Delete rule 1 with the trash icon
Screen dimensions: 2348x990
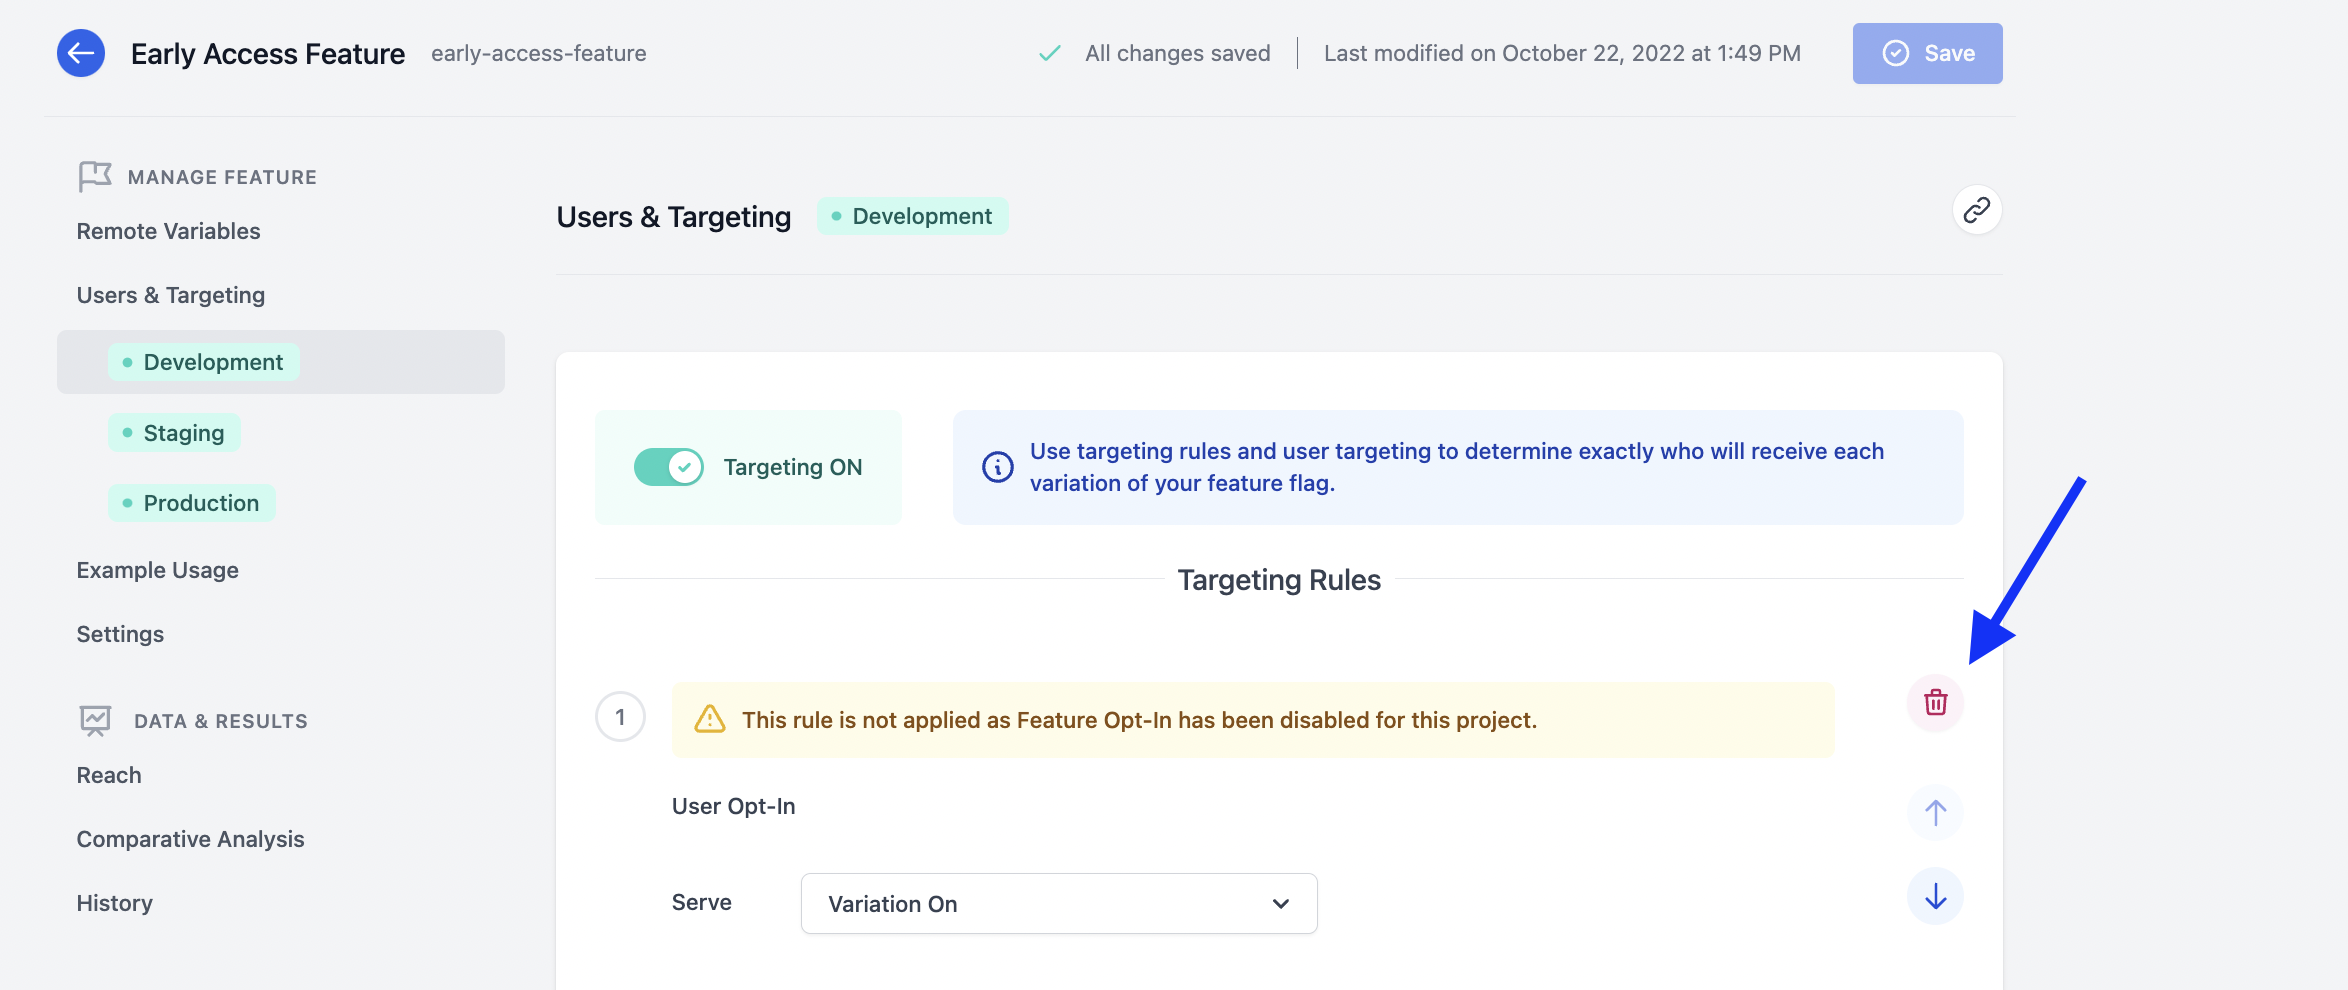[x=1935, y=704]
